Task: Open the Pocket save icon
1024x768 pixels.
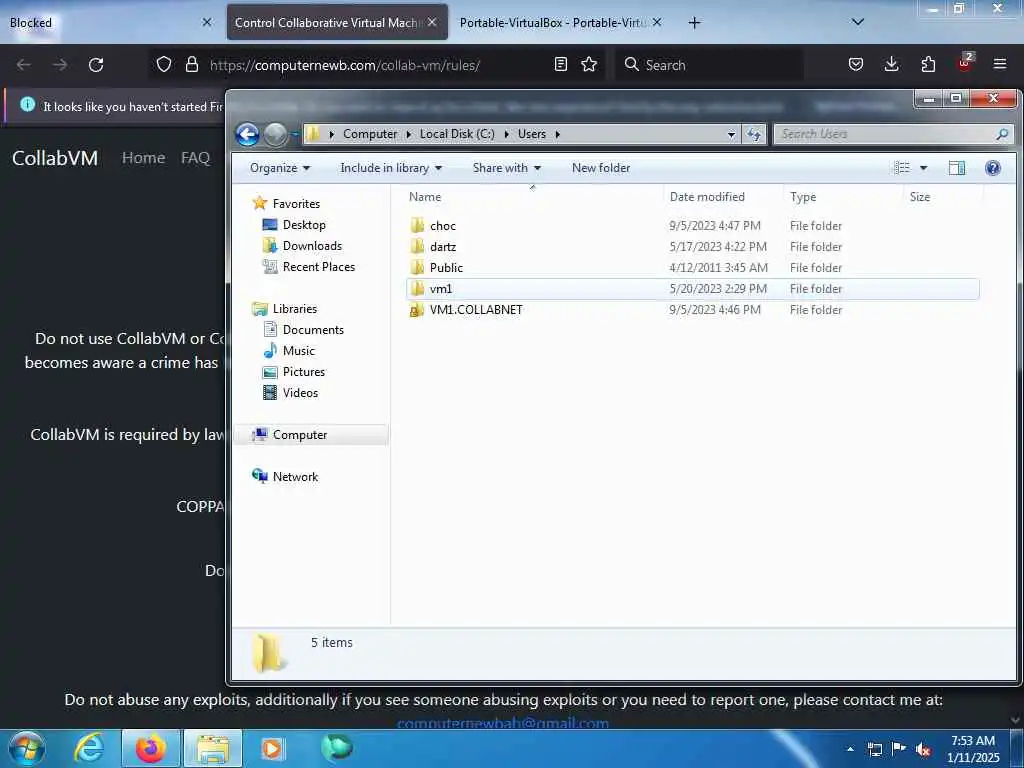Action: [856, 64]
